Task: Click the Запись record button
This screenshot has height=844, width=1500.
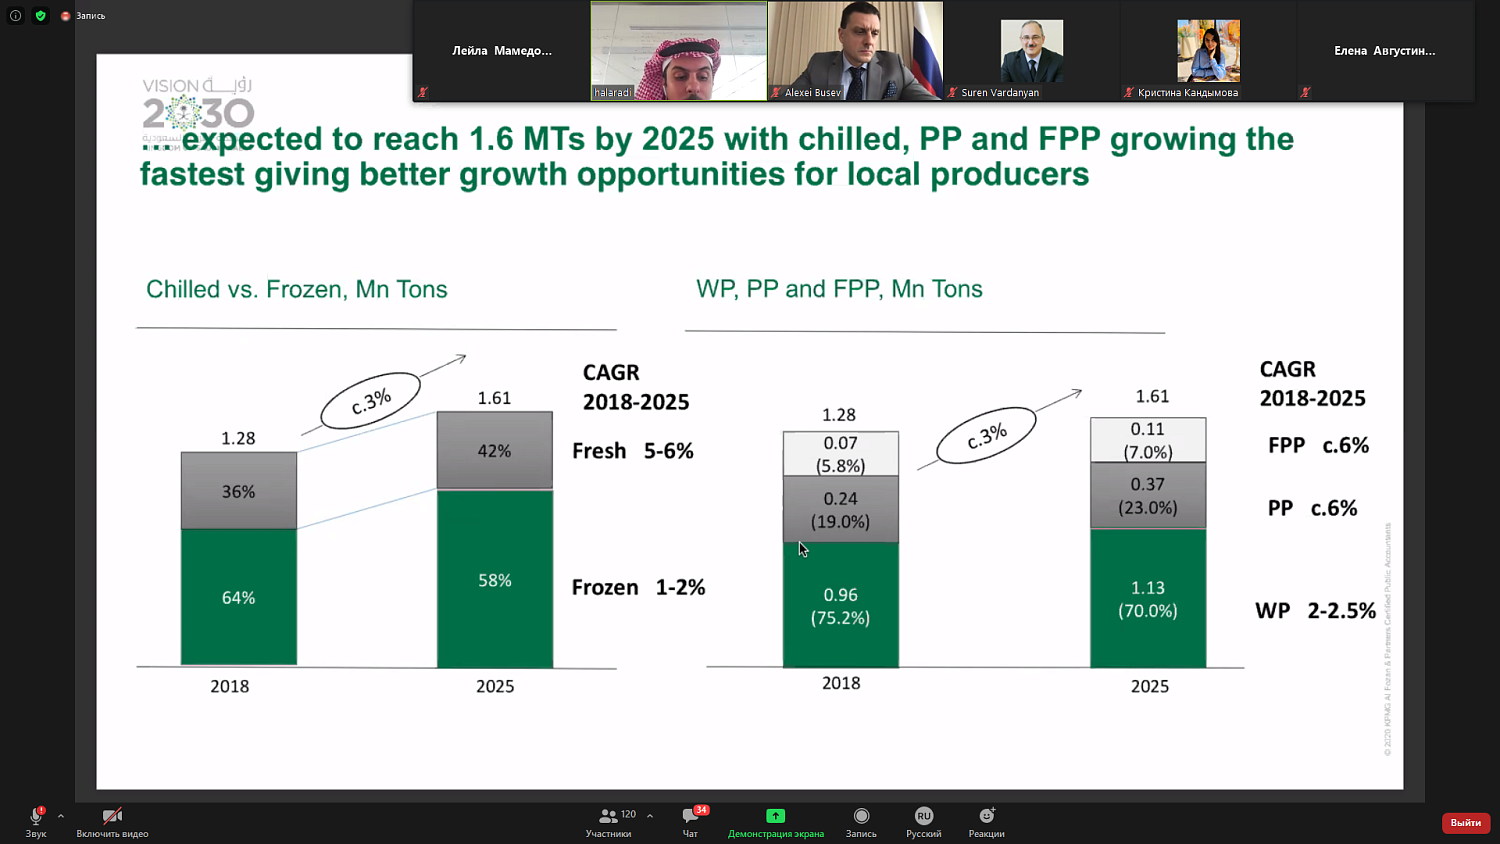Action: (x=861, y=822)
